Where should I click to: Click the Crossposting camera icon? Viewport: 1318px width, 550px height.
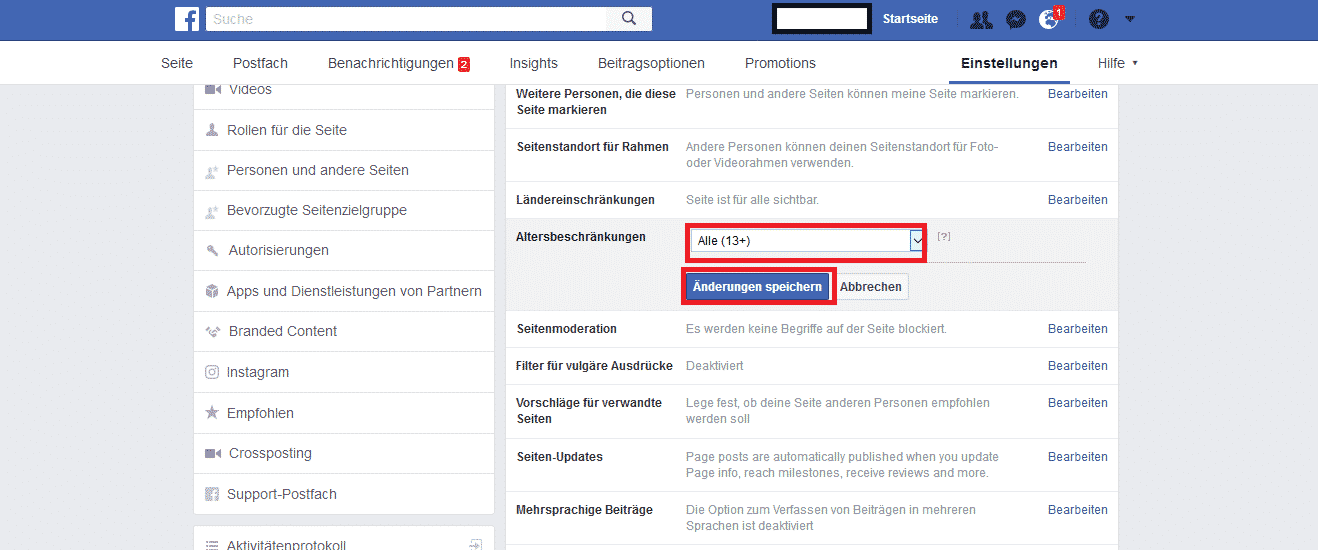point(212,453)
